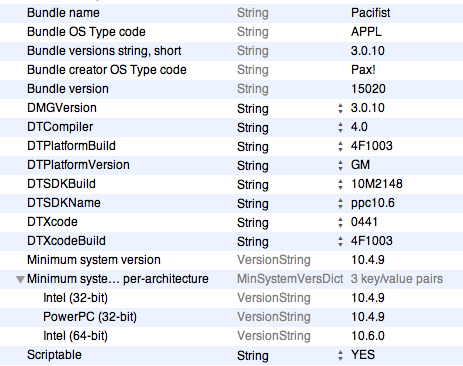
Task: Click the YES value for Scriptable
Action: pos(363,355)
